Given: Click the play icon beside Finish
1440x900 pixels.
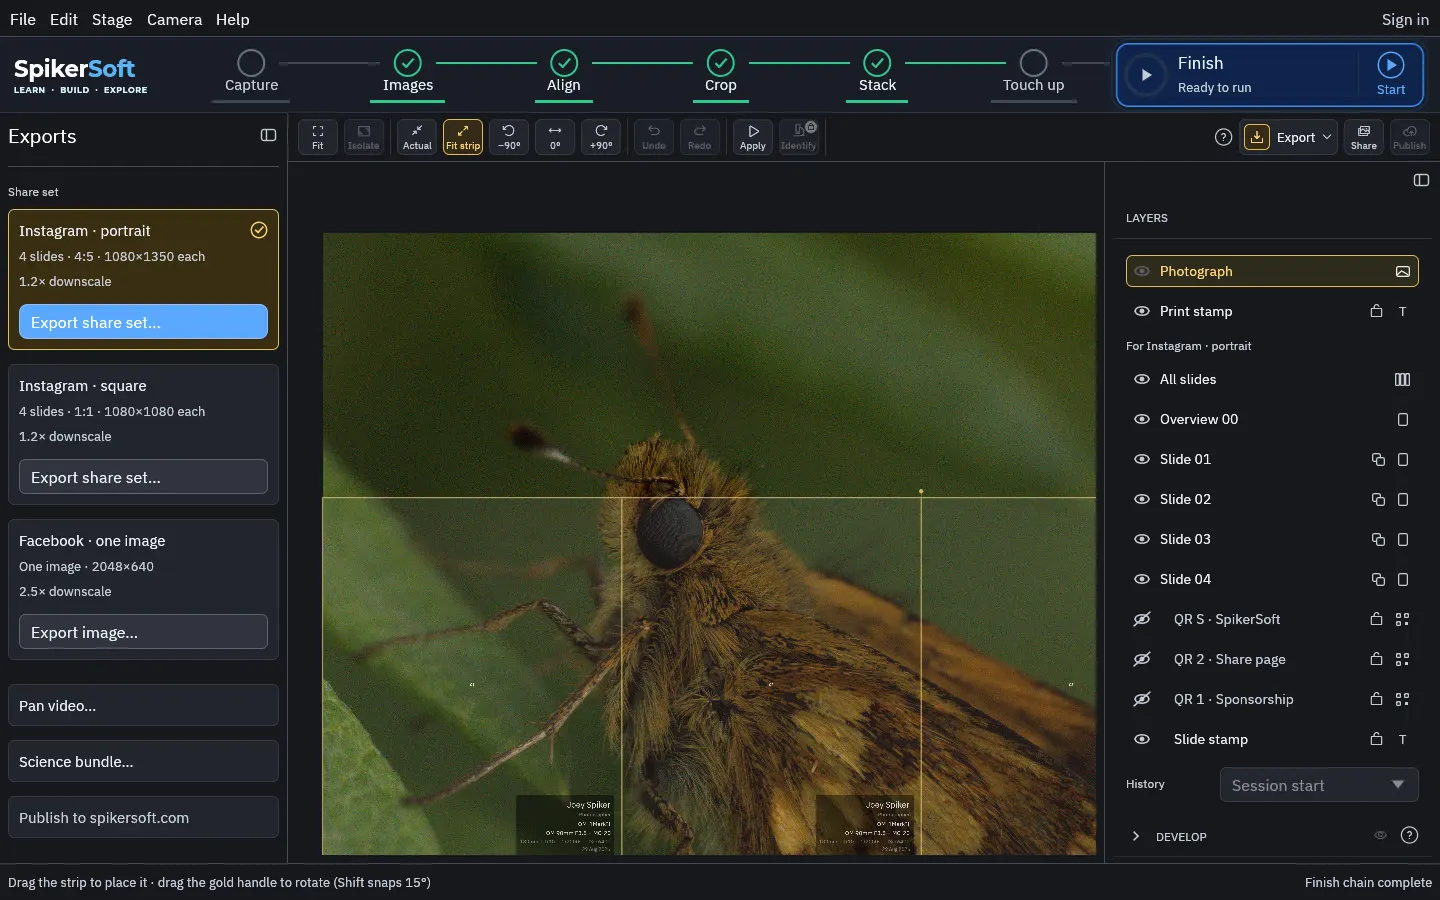Looking at the screenshot, I should [1146, 75].
